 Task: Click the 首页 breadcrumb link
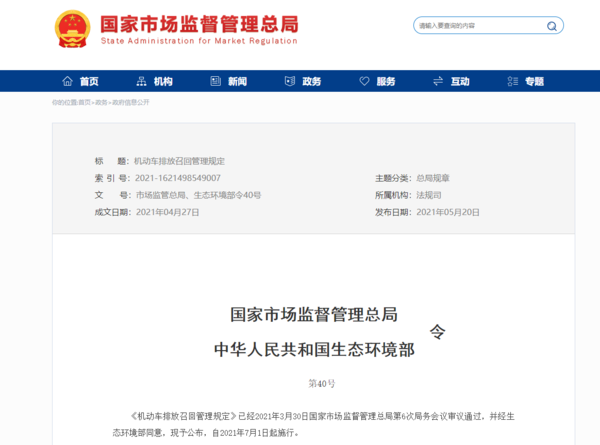84,102
